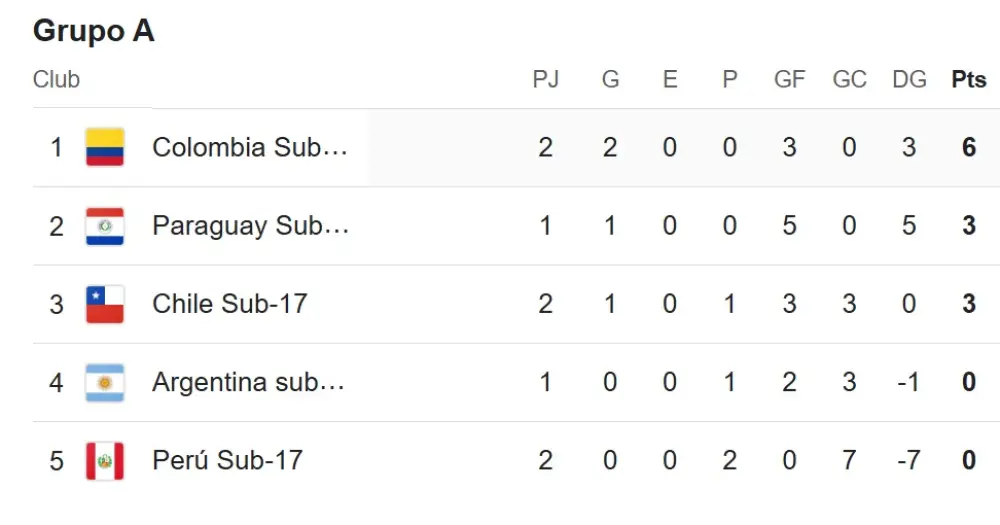Click Paraguay's goal difference of 5
The image size is (1000, 525).
click(x=909, y=226)
